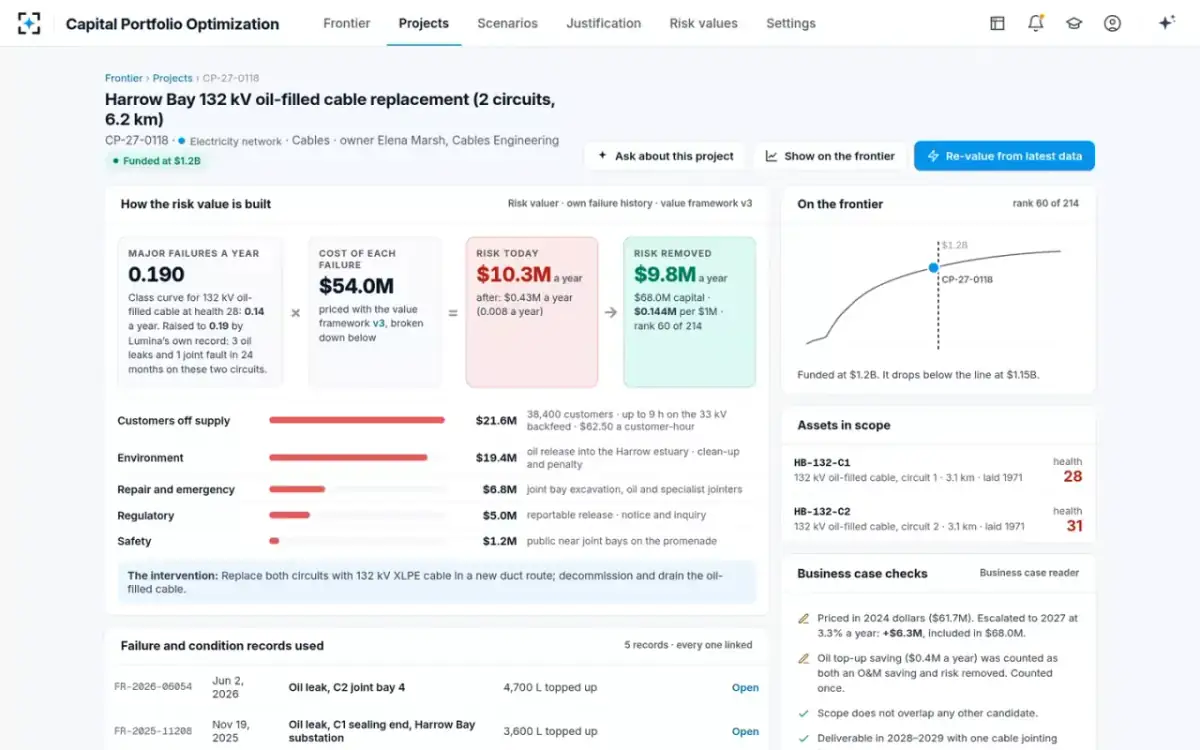The height and width of the screenshot is (750, 1200).
Task: Click the blue CP-27-0118 point on frontier chart
Action: tap(933, 268)
